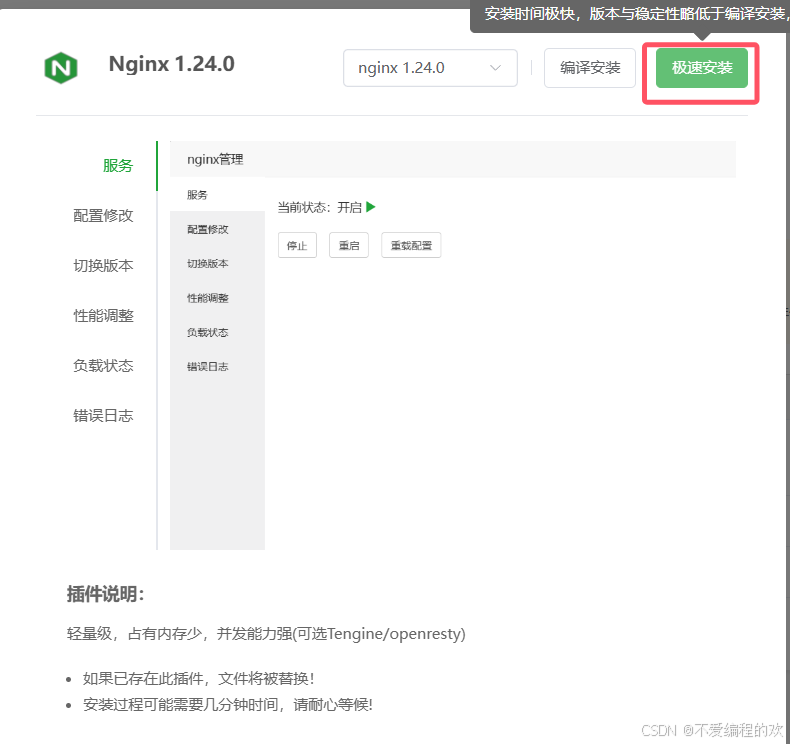The image size is (790, 744).
Task: Open 性能调整 in the left sidebar
Action: [x=103, y=316]
